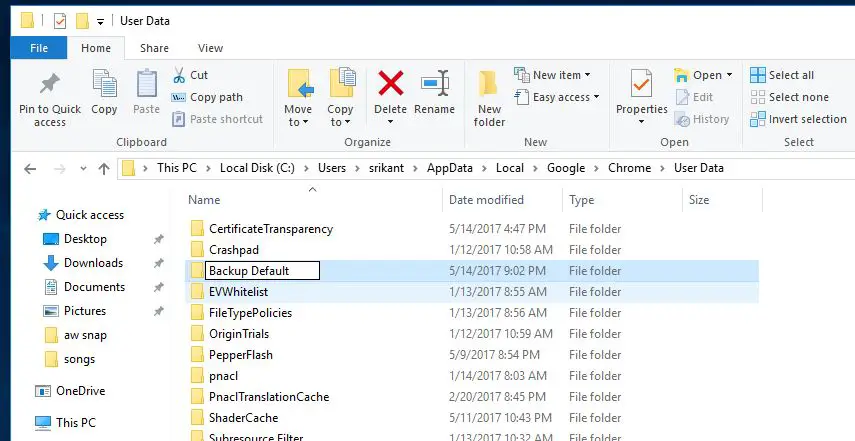The height and width of the screenshot is (441, 855).
Task: Expand the Open button dropdown
Action: (730, 75)
